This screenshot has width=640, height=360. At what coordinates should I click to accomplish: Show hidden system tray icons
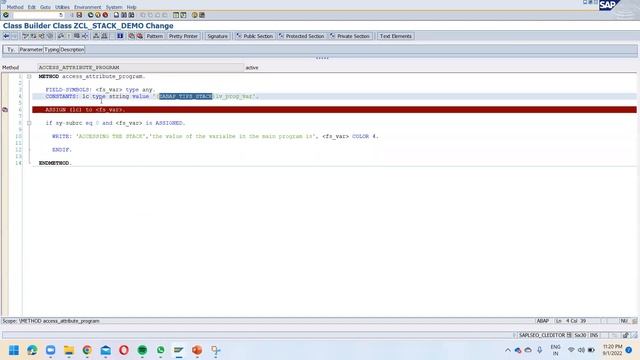508,350
